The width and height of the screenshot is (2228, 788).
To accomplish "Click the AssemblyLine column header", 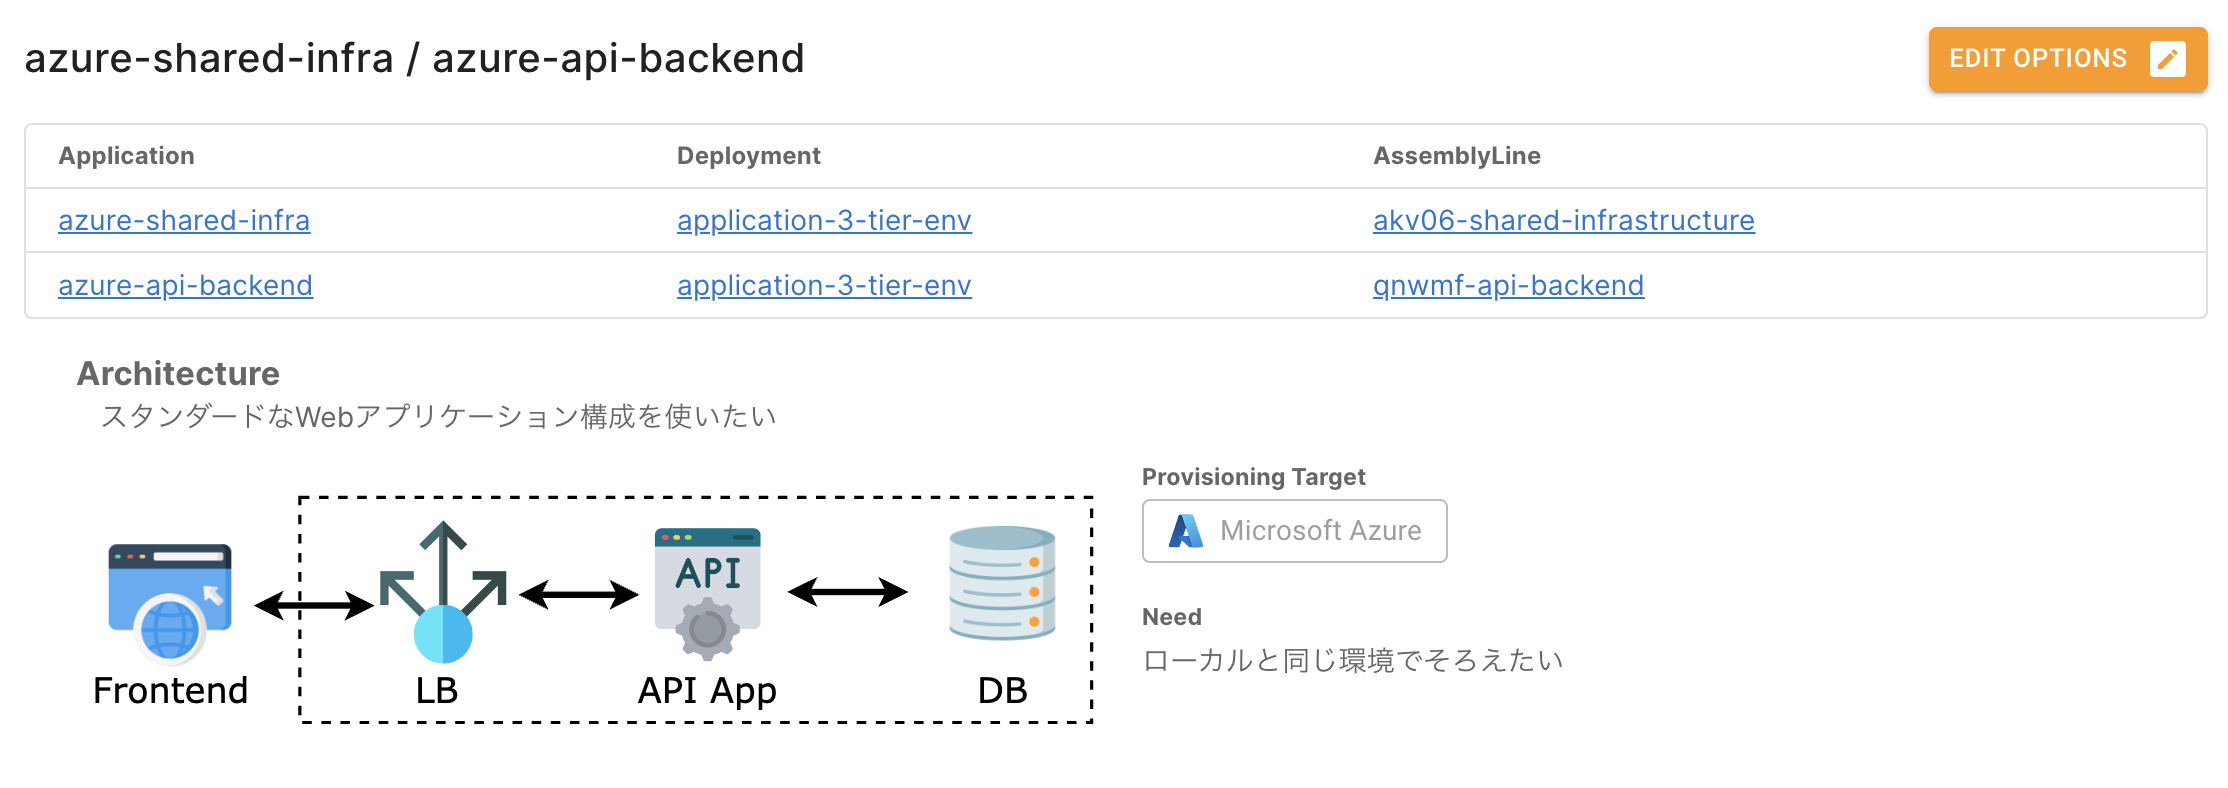I will tap(1456, 156).
